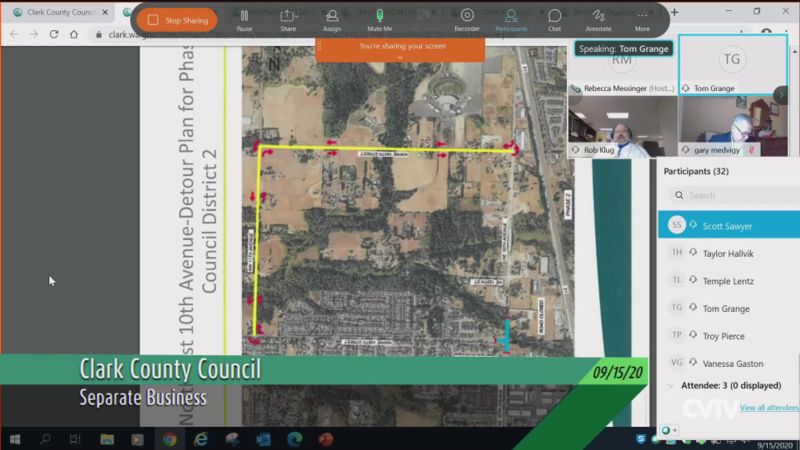
Task: Open the Share options icon
Action: pyautogui.click(x=288, y=19)
